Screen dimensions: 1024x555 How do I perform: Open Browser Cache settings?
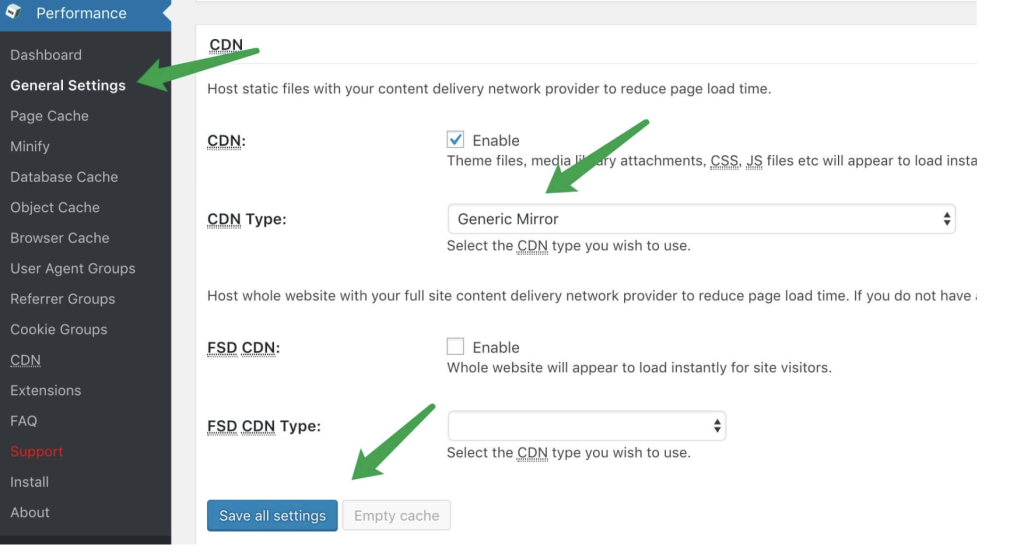[x=59, y=238]
